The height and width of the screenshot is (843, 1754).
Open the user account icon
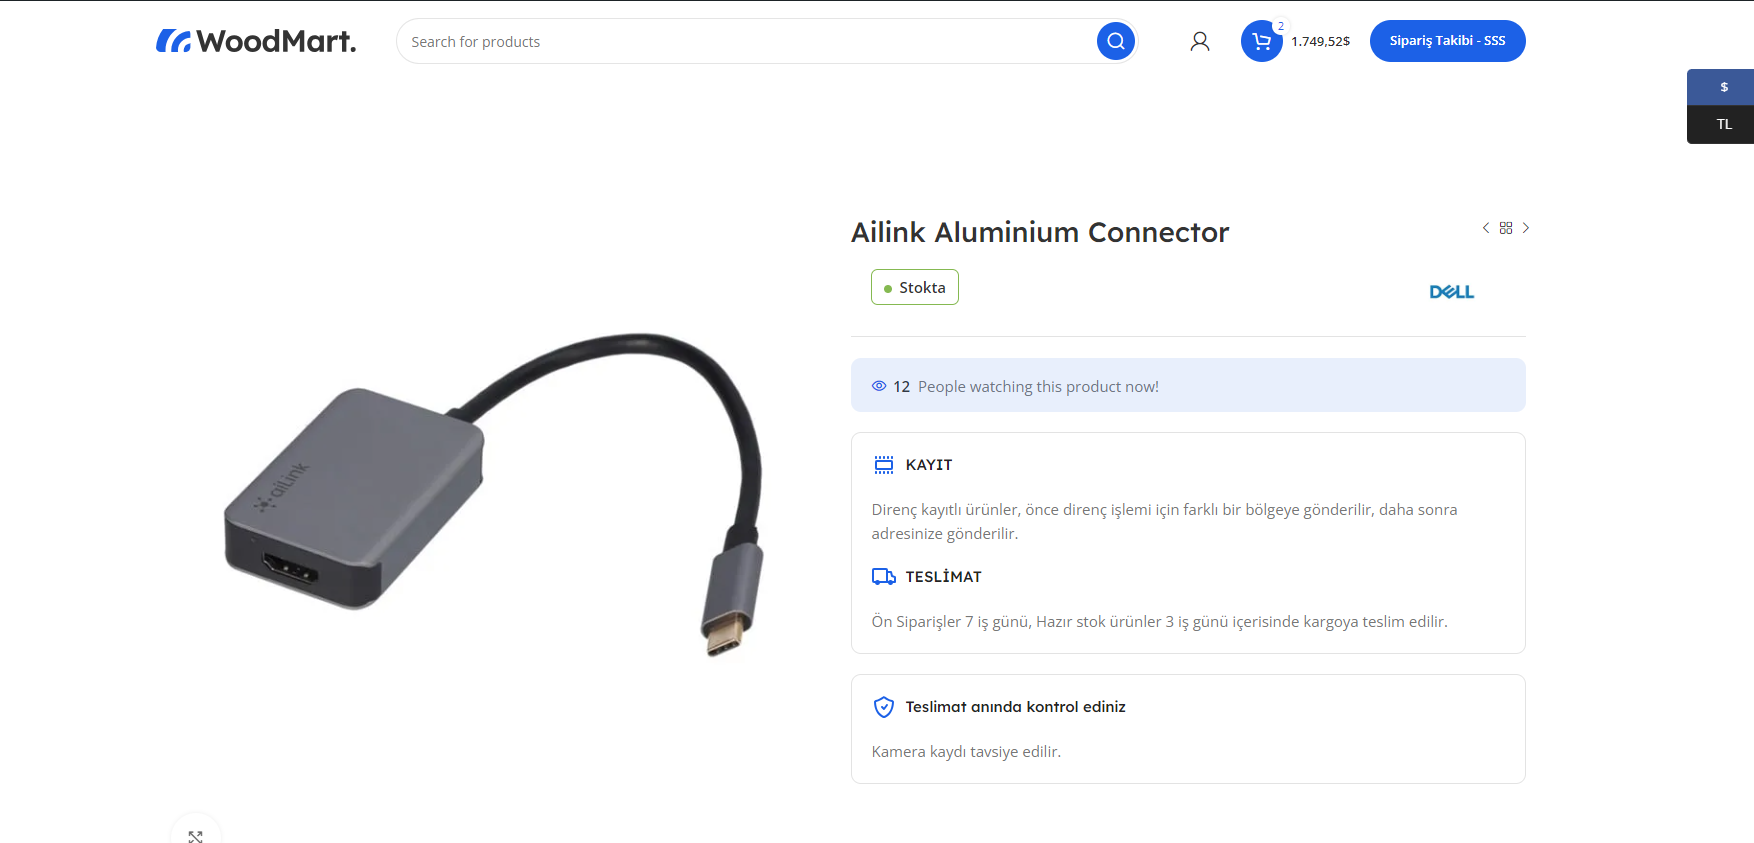coord(1200,41)
